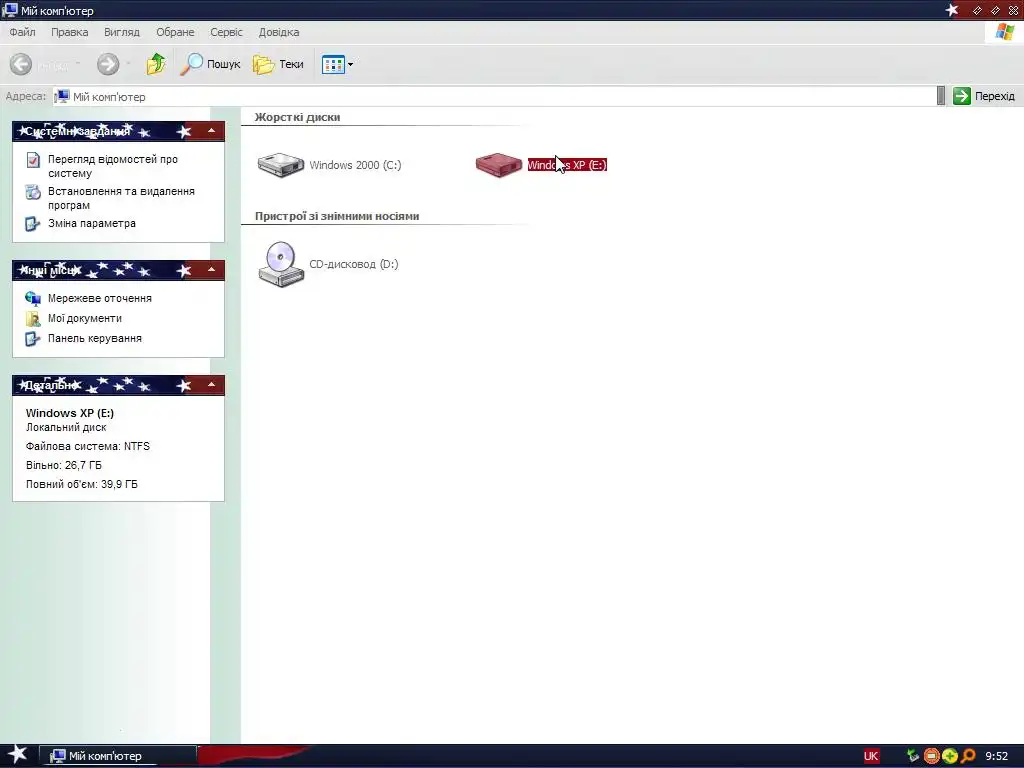Click Файлова система: NTFS text

88,447
